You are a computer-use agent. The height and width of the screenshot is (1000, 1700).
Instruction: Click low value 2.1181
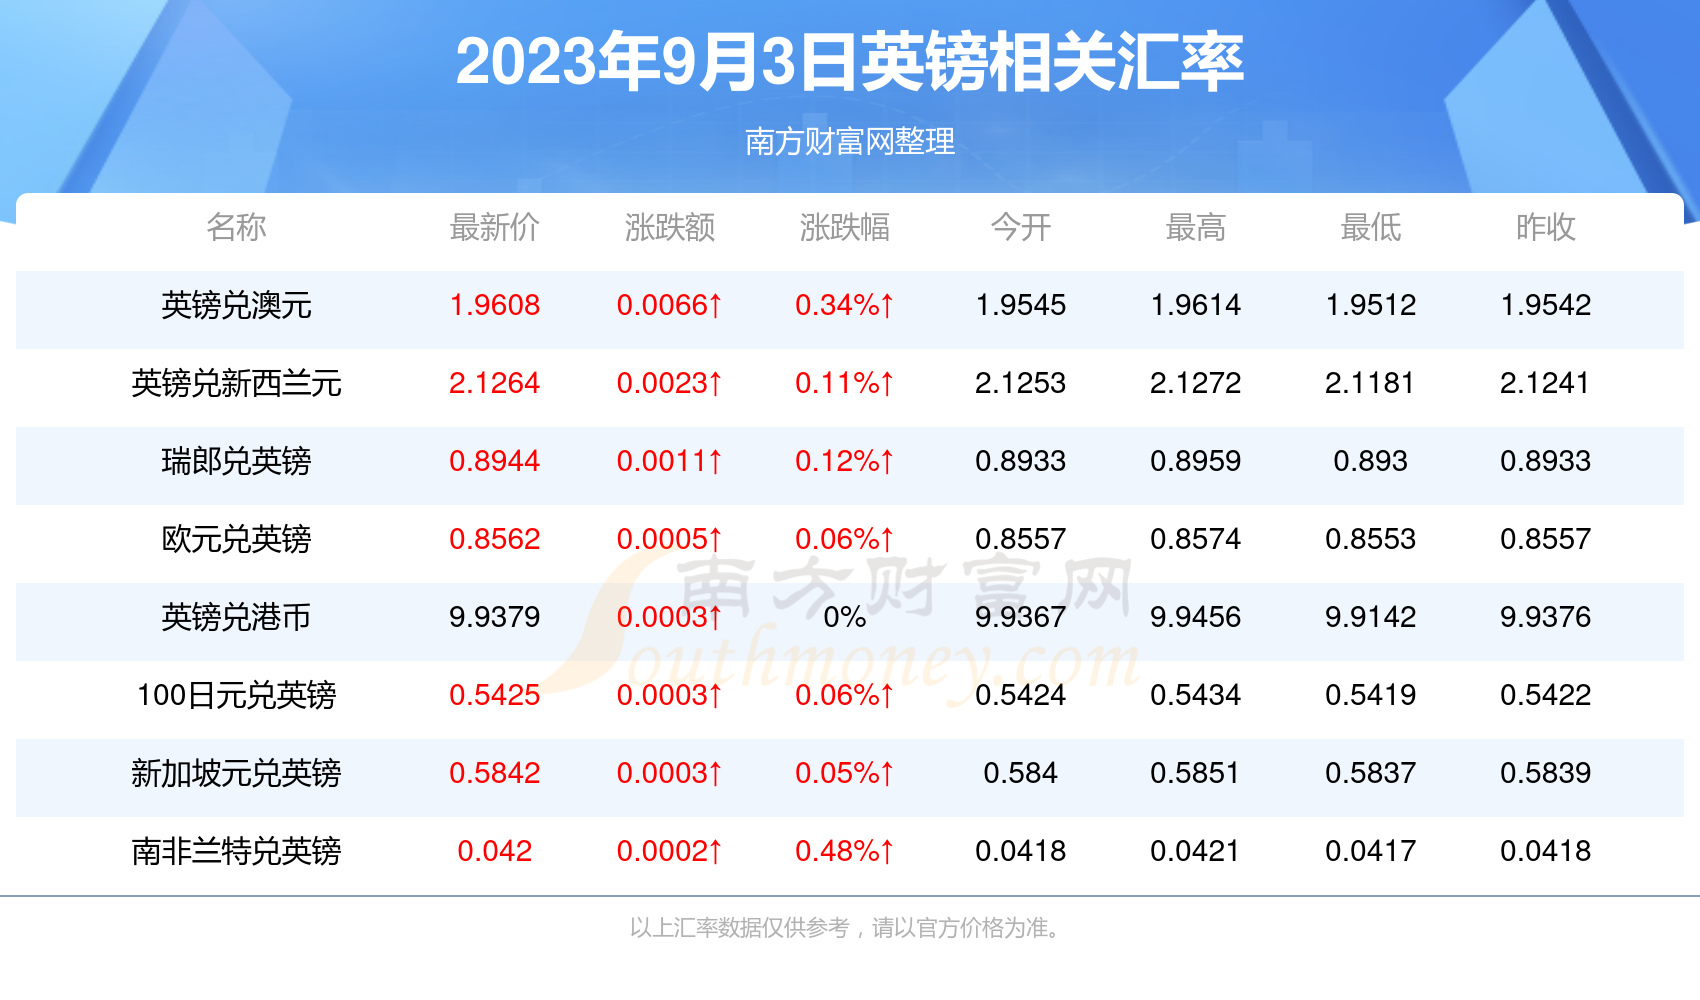[x=1370, y=383]
